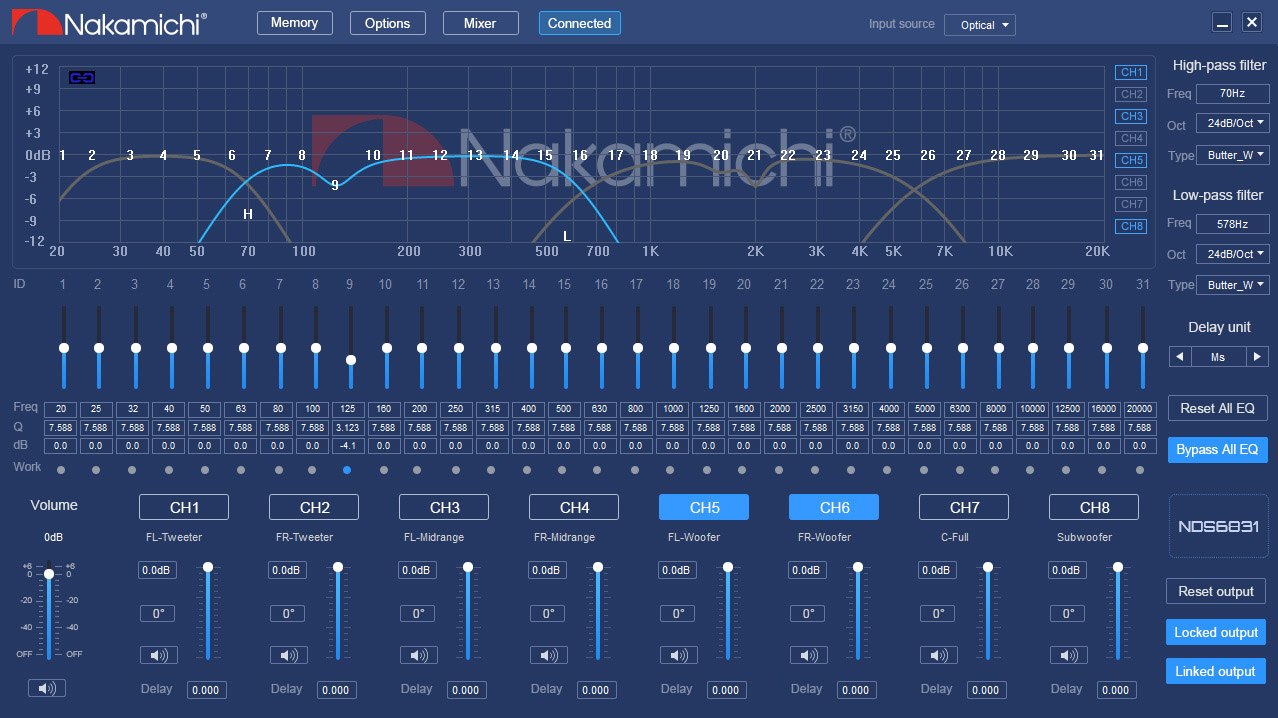This screenshot has width=1278, height=718.
Task: Mute CH2 FR-Tweeter speaker icon
Action: point(289,656)
